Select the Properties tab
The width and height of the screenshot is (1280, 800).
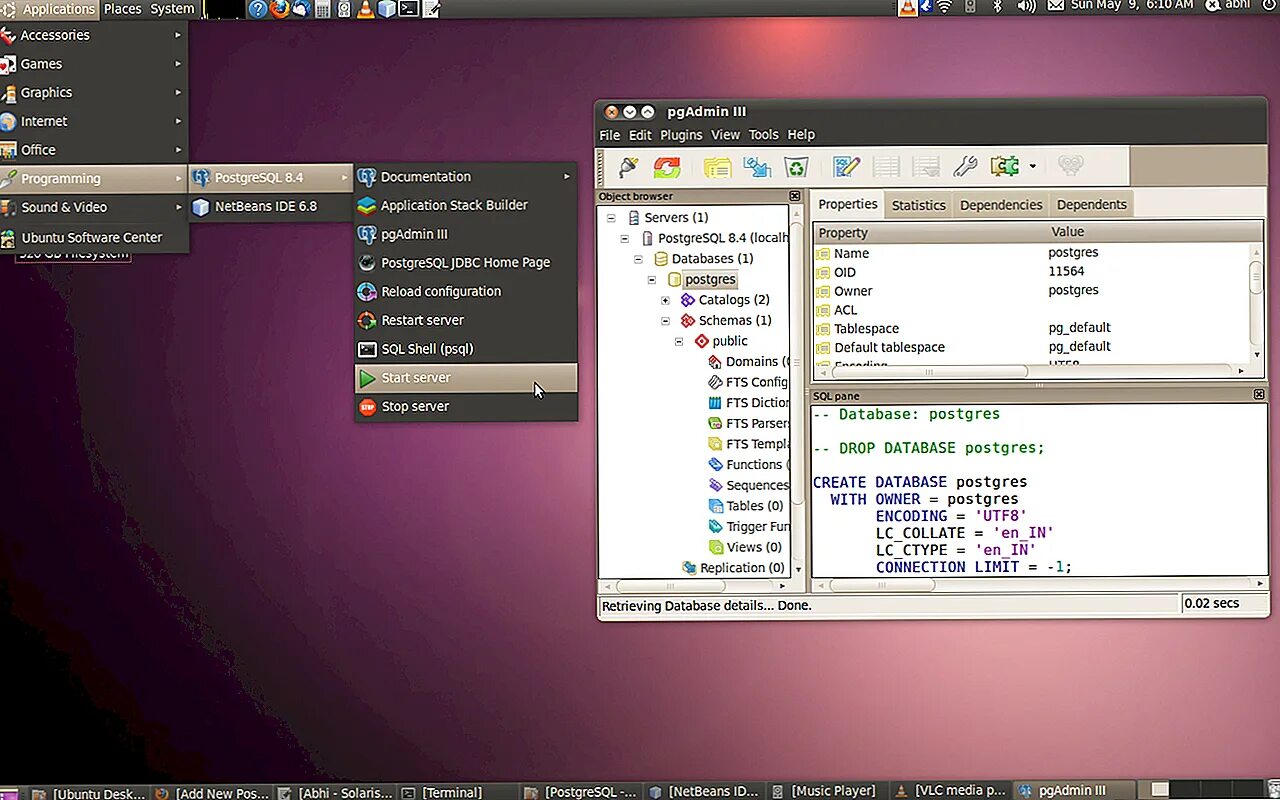tap(848, 204)
